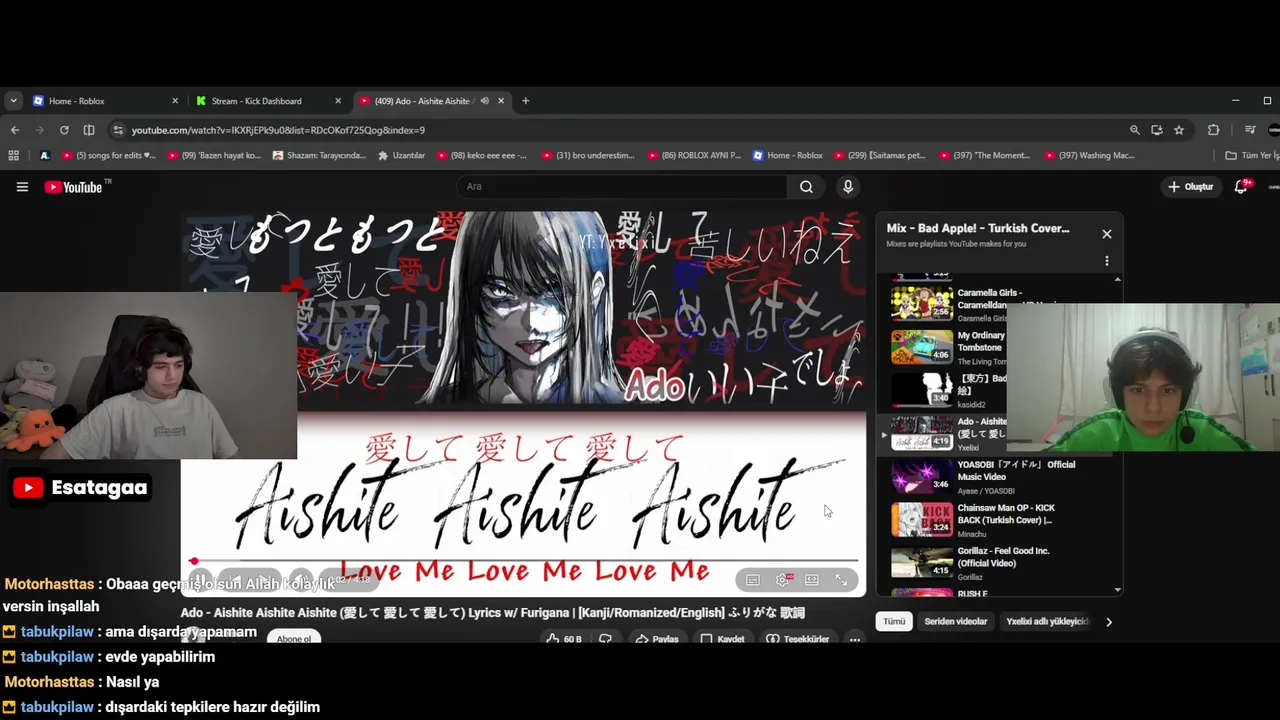Open more actions menu below video

pyautogui.click(x=854, y=639)
